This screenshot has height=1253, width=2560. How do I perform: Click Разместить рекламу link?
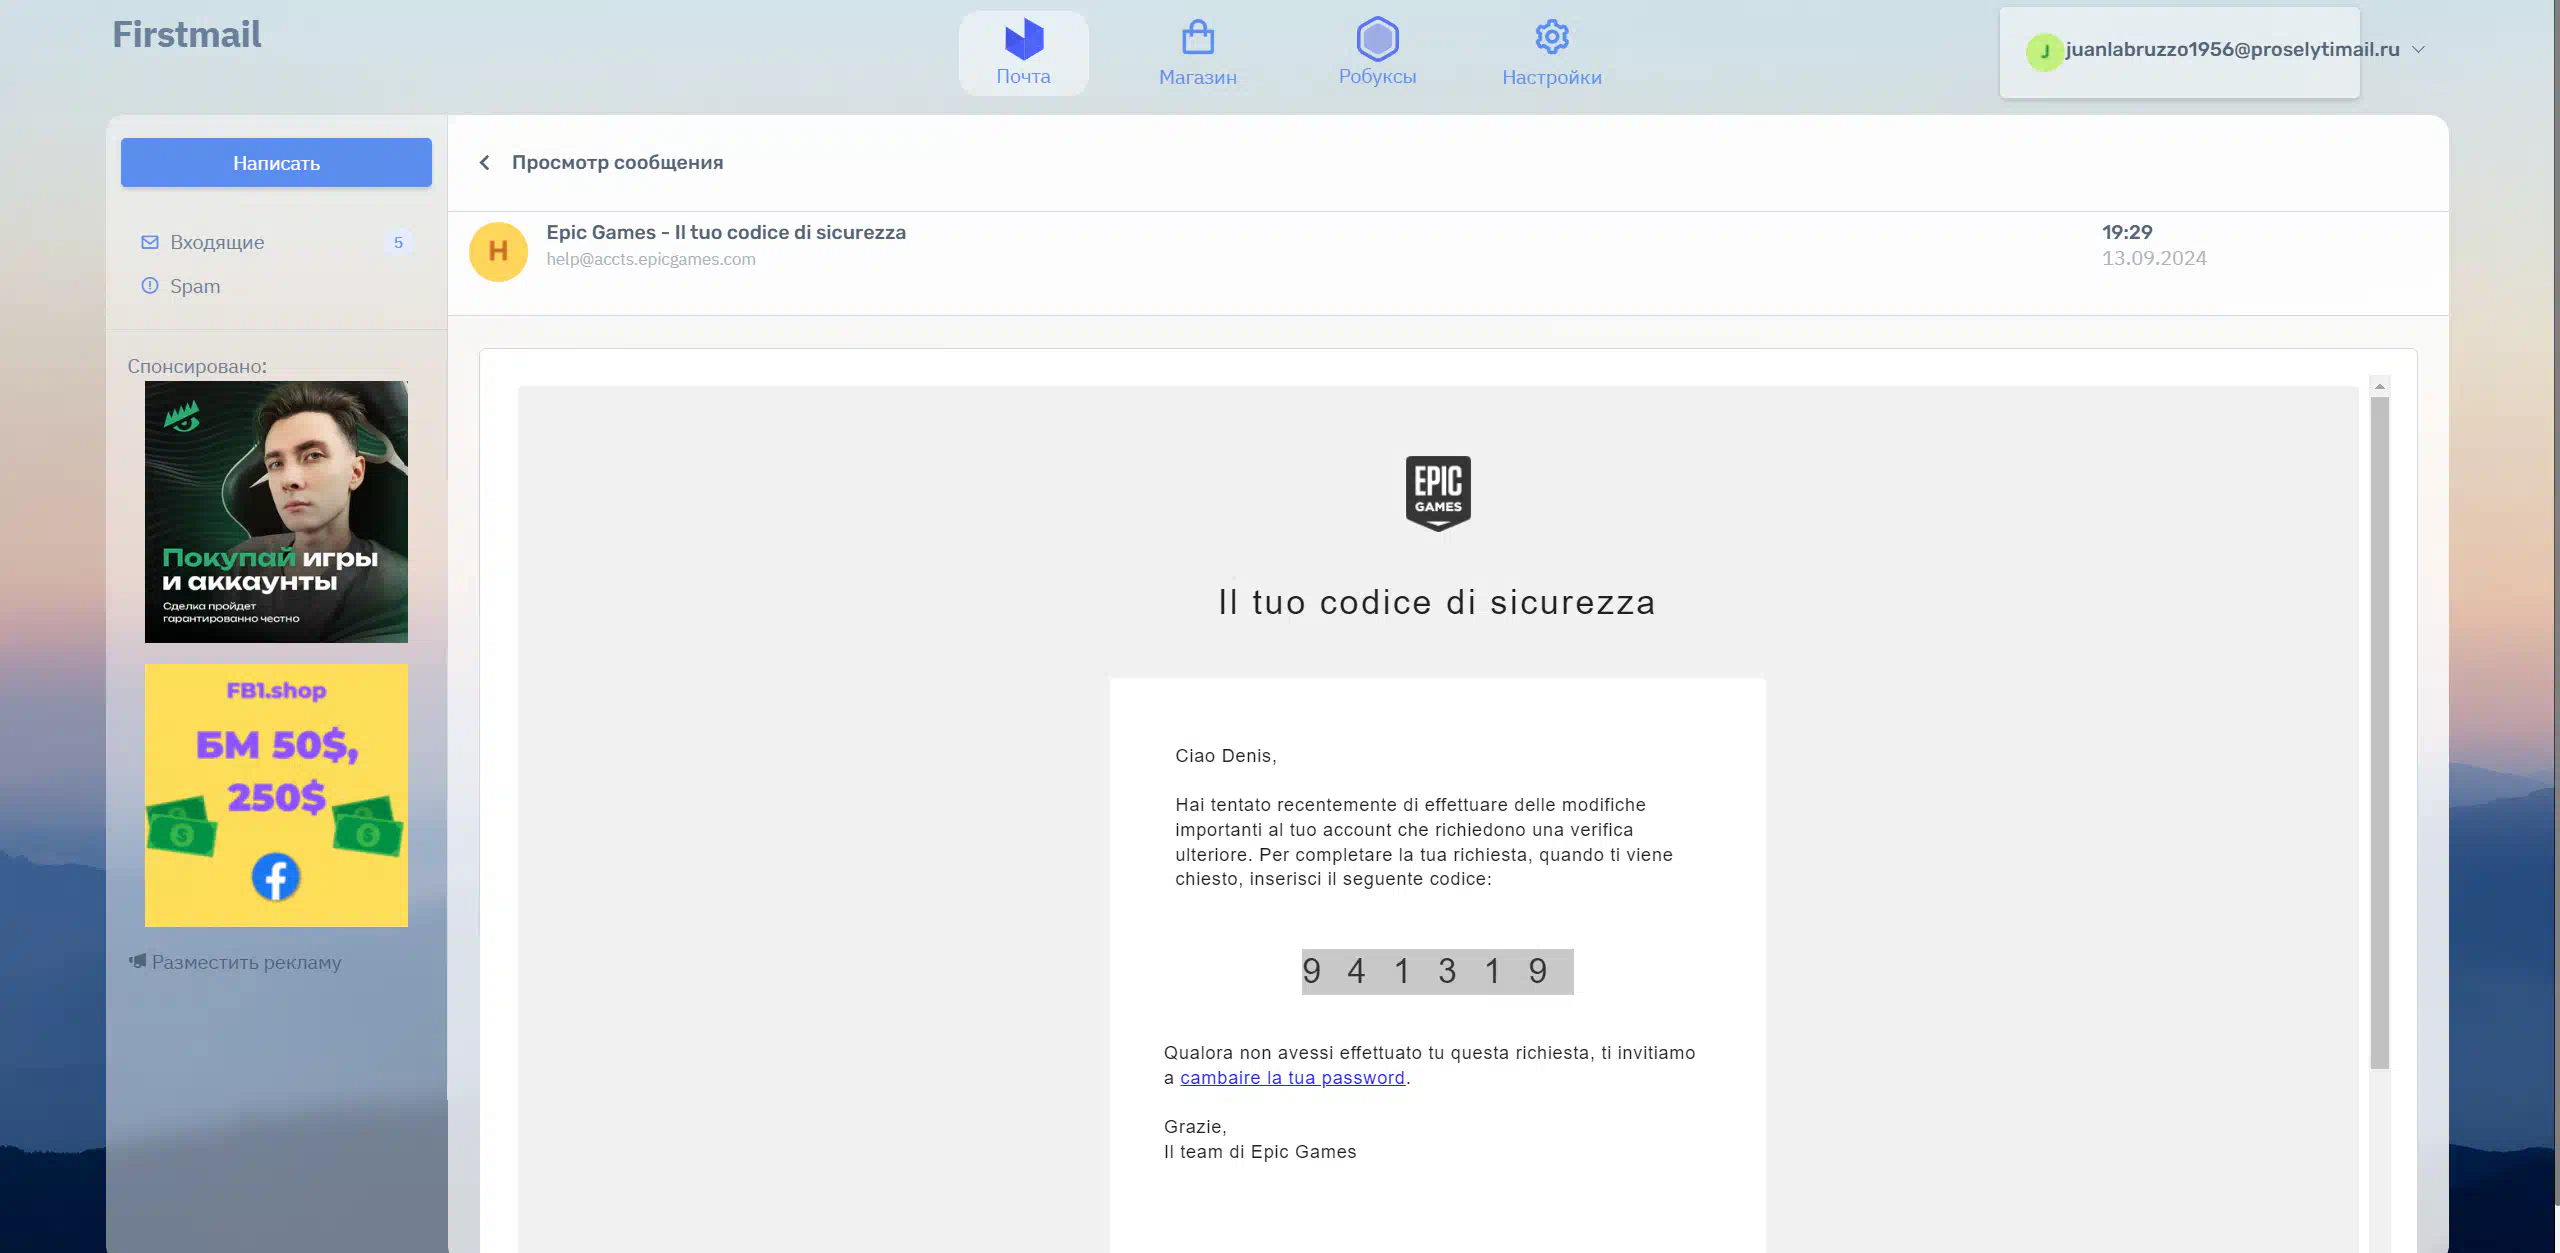(x=246, y=962)
